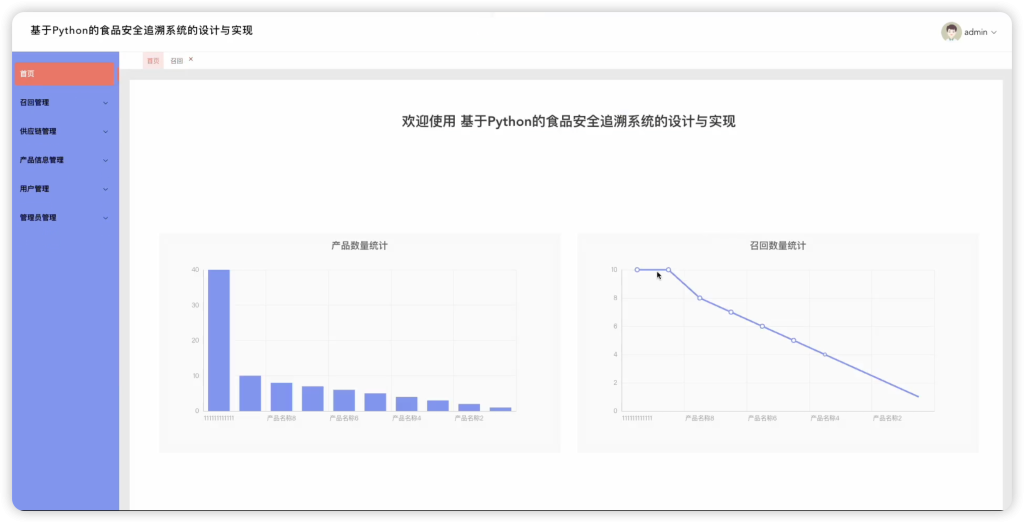Click the 11111111111 label under the bar chart
The image size is (1024, 523).
(219, 418)
